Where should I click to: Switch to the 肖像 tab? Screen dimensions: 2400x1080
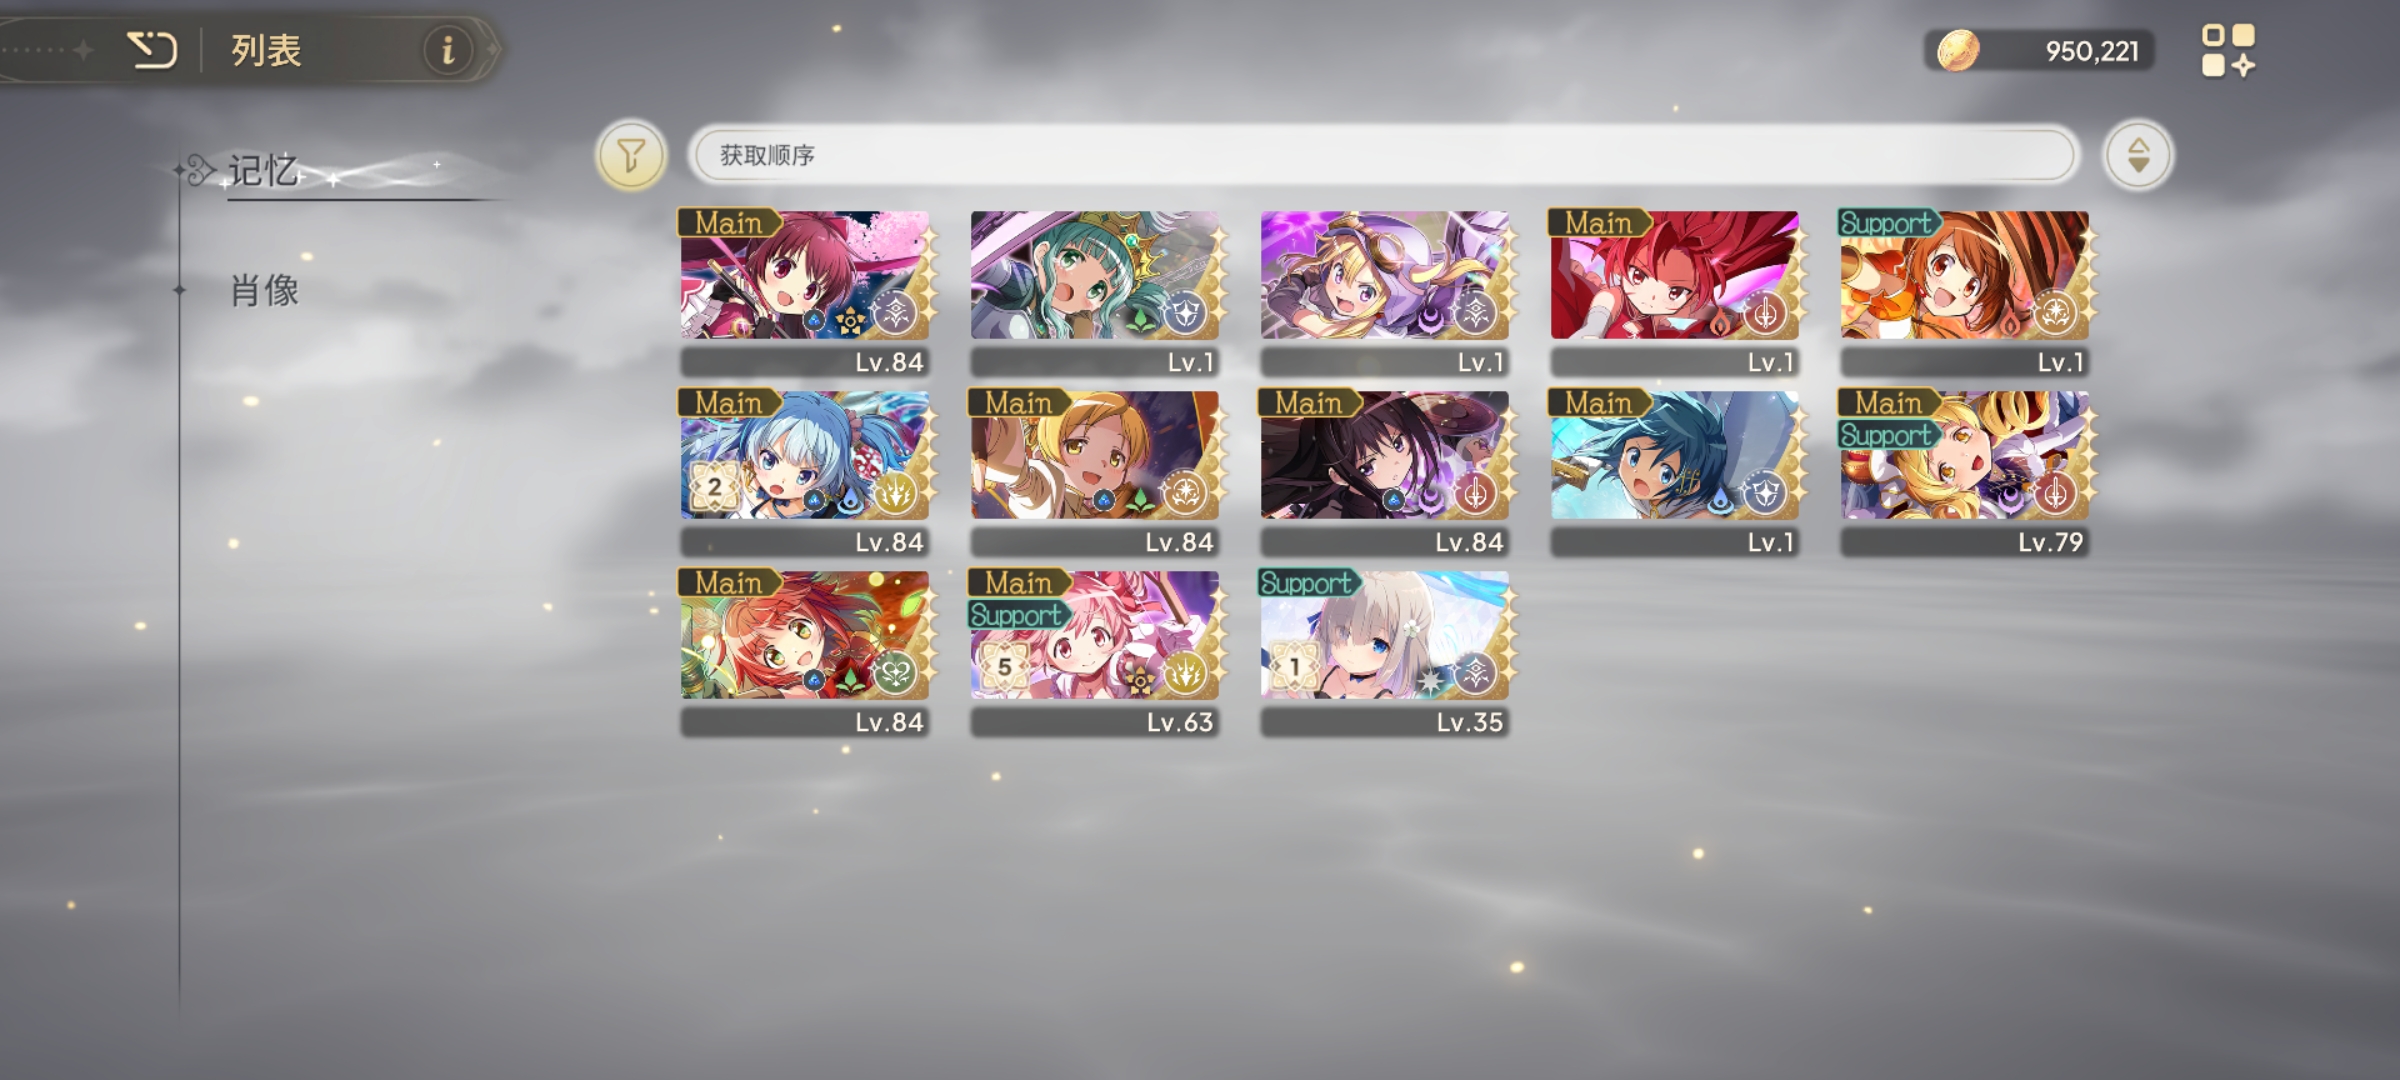265,291
